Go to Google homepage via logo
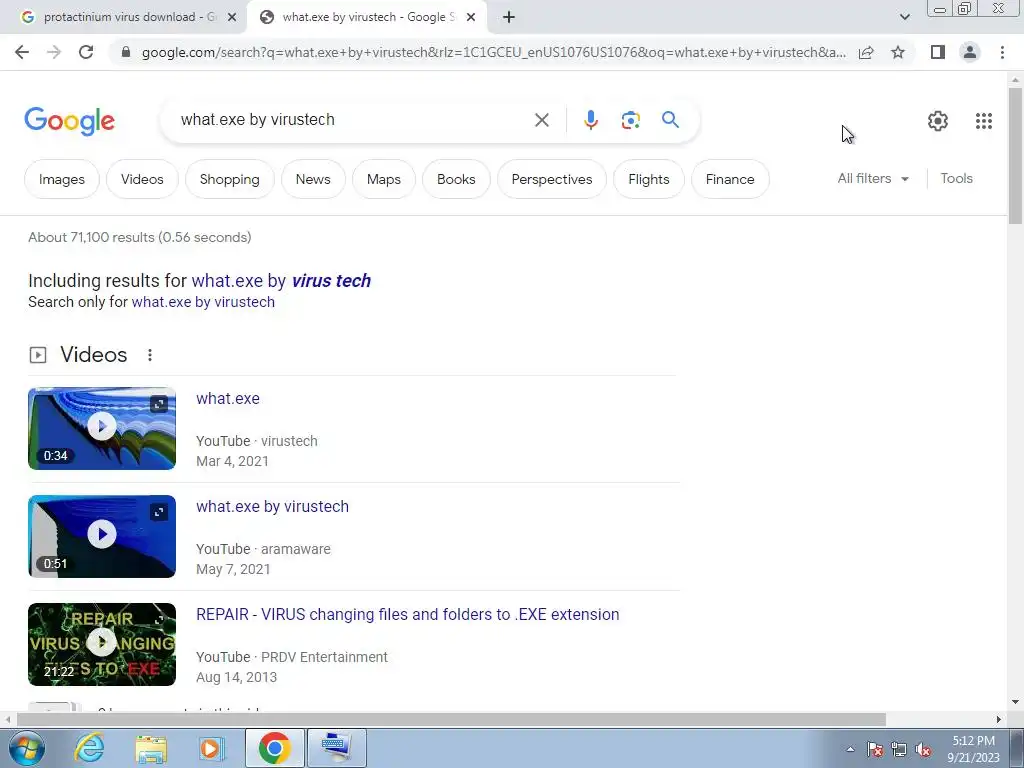 point(69,121)
